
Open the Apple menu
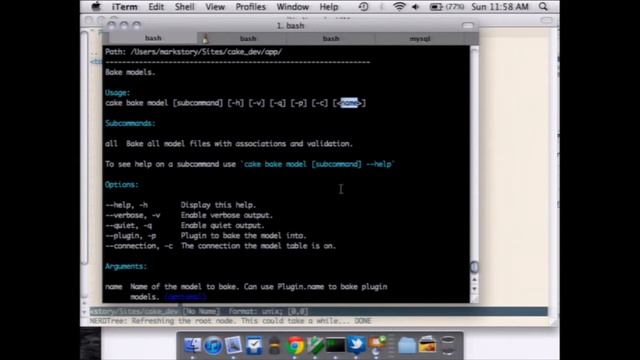click(x=96, y=7)
